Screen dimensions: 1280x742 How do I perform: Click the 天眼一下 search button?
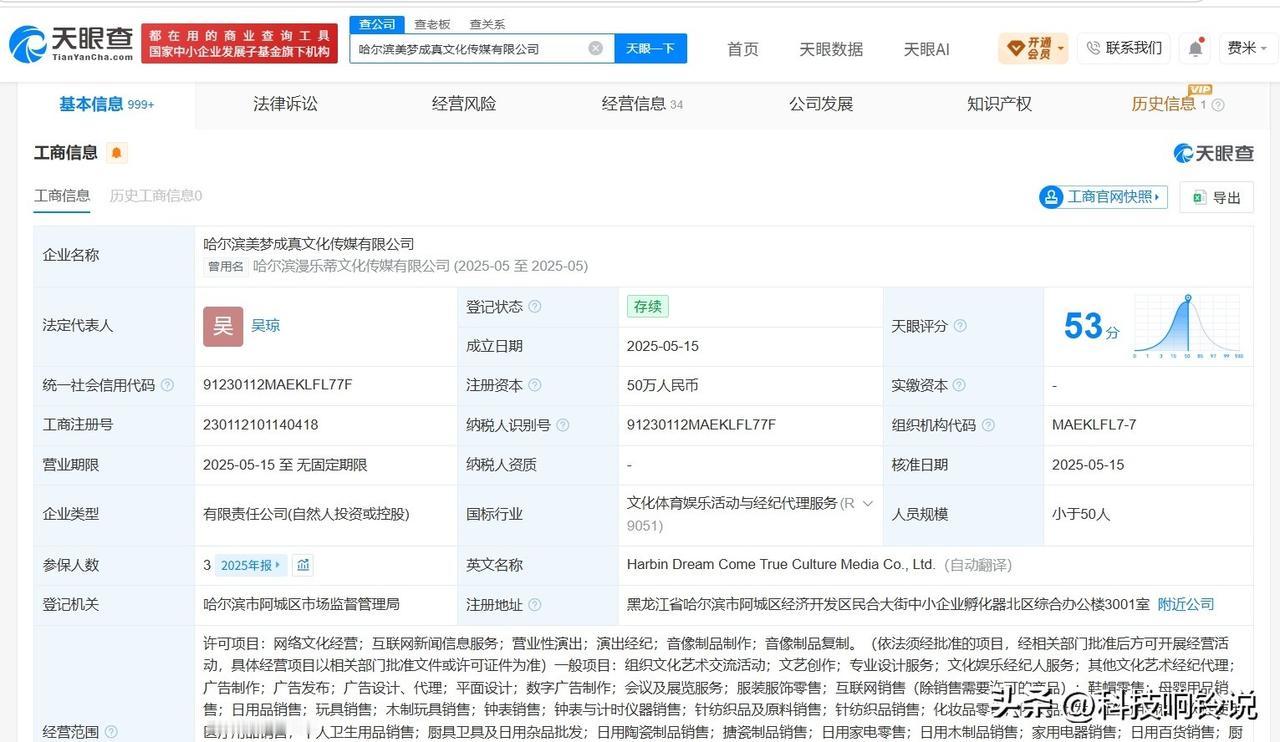point(651,48)
